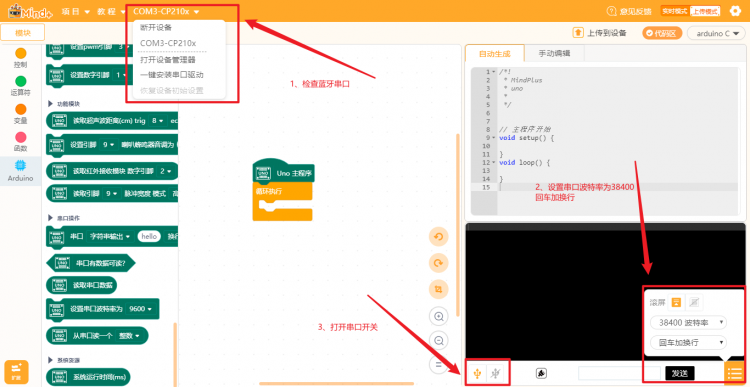
Task: Click the 意见反馈 help icon
Action: (x=611, y=11)
